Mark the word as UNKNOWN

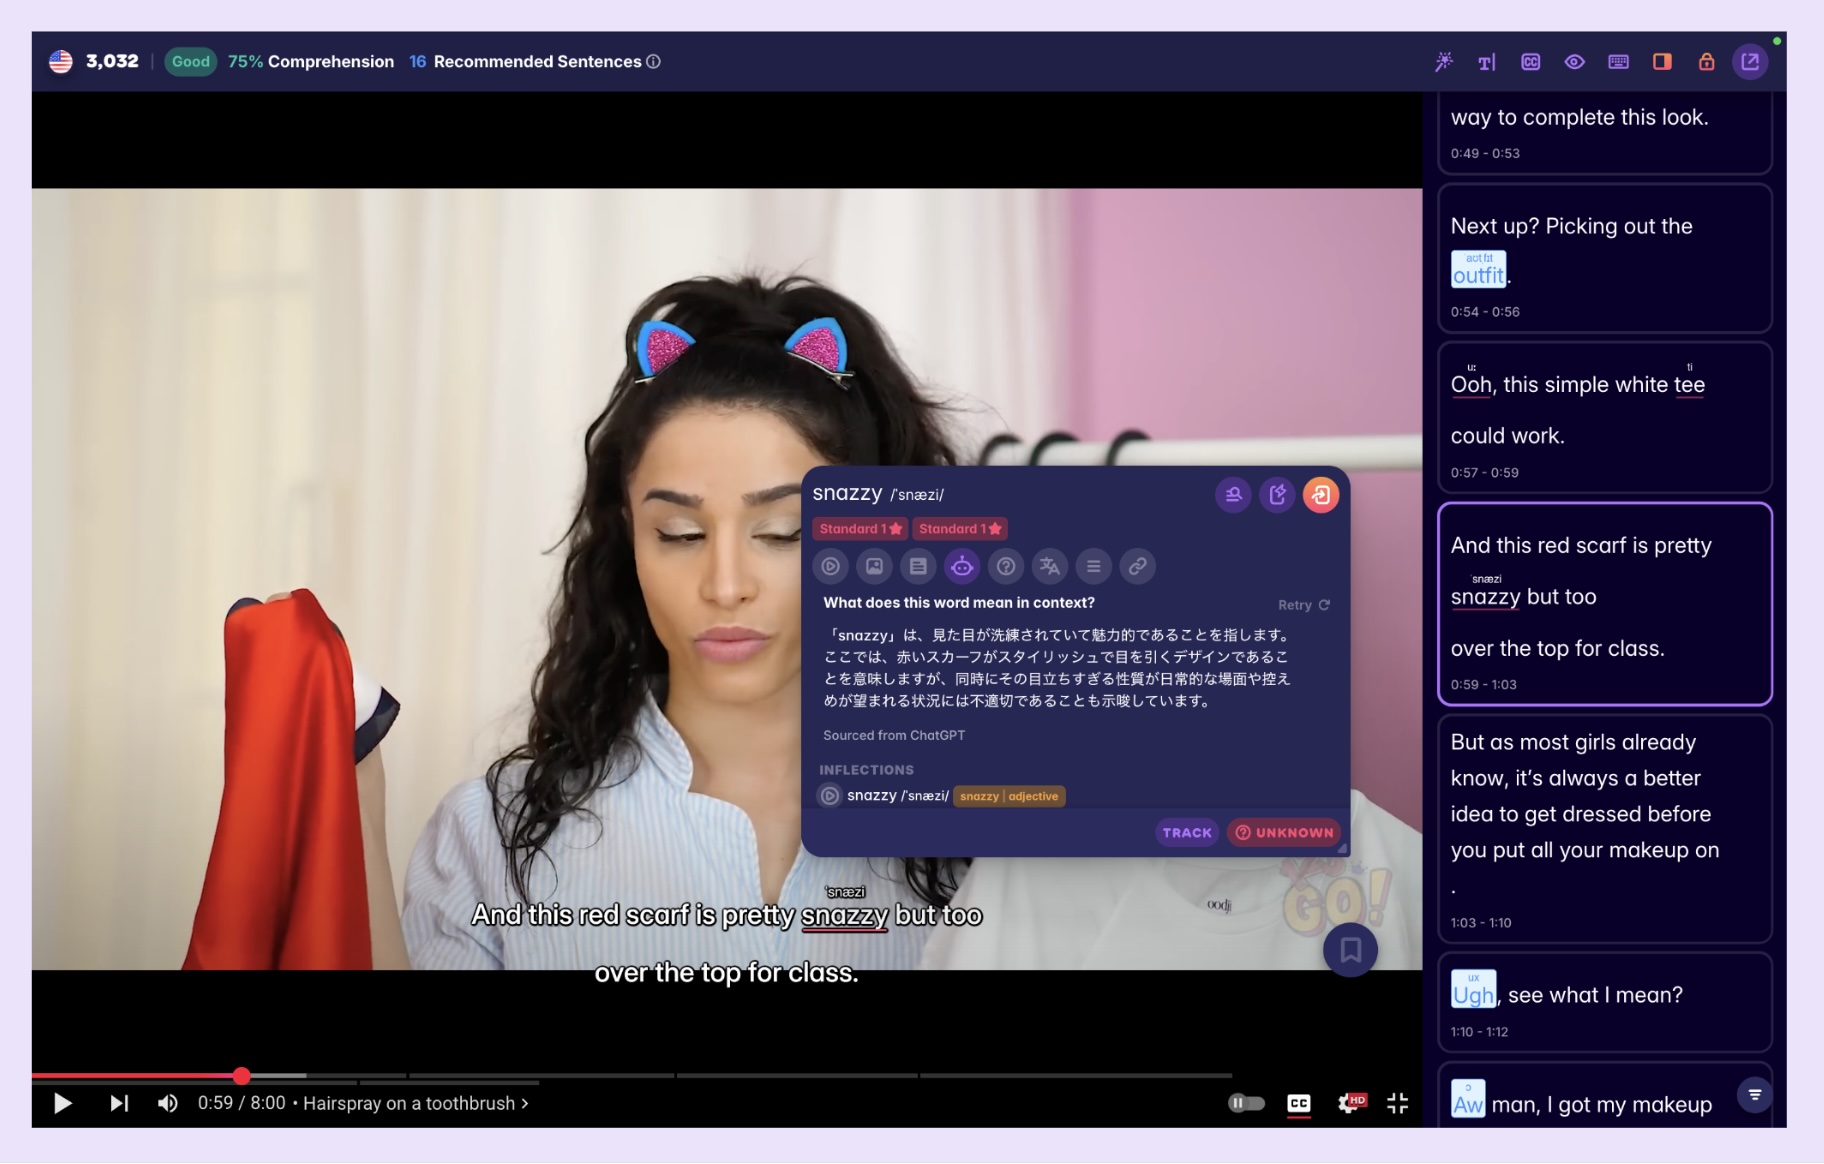(x=1284, y=833)
